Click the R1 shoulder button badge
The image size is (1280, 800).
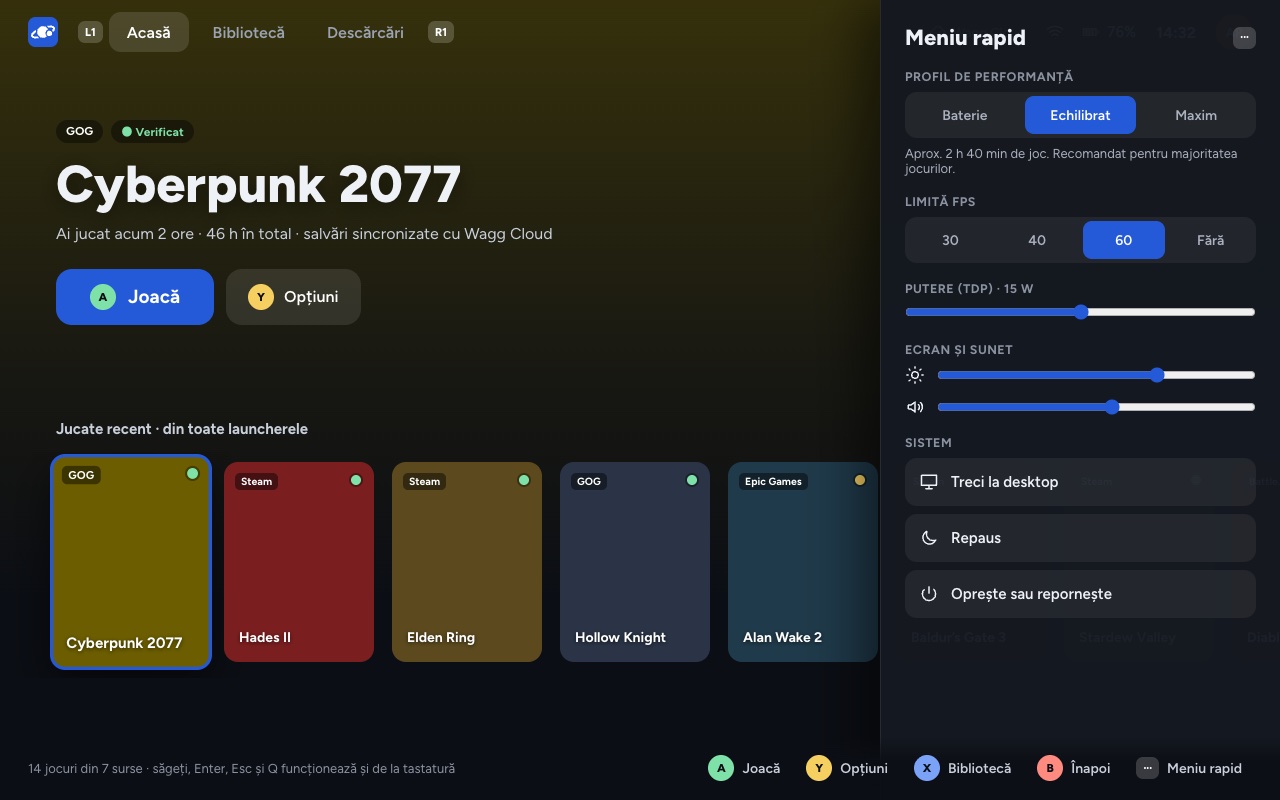pos(440,32)
